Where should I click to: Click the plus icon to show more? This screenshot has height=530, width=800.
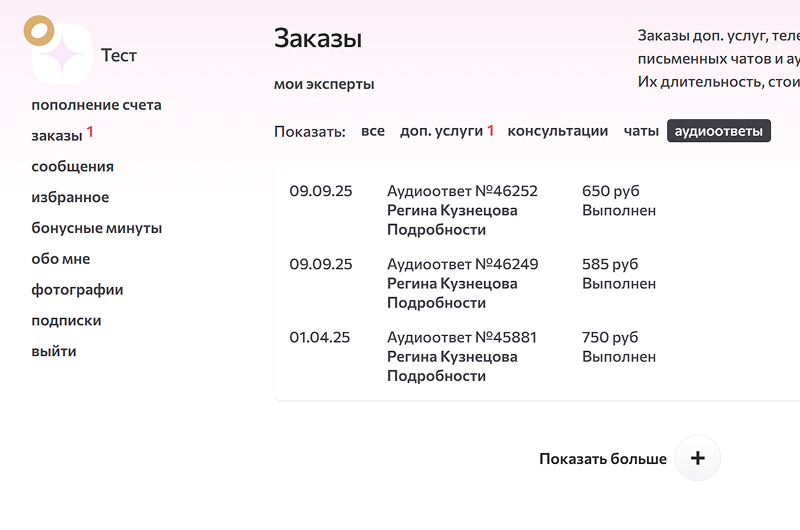click(698, 458)
